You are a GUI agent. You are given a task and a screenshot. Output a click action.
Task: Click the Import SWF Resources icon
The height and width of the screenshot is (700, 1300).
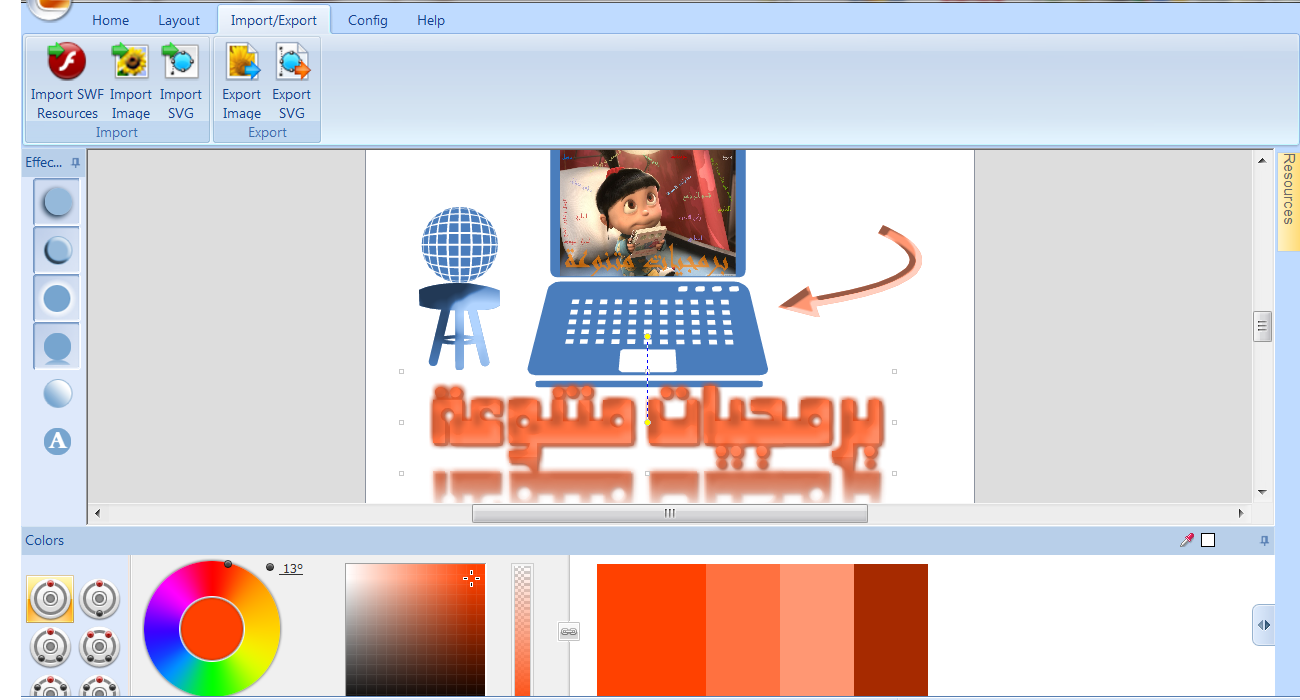[x=67, y=61]
